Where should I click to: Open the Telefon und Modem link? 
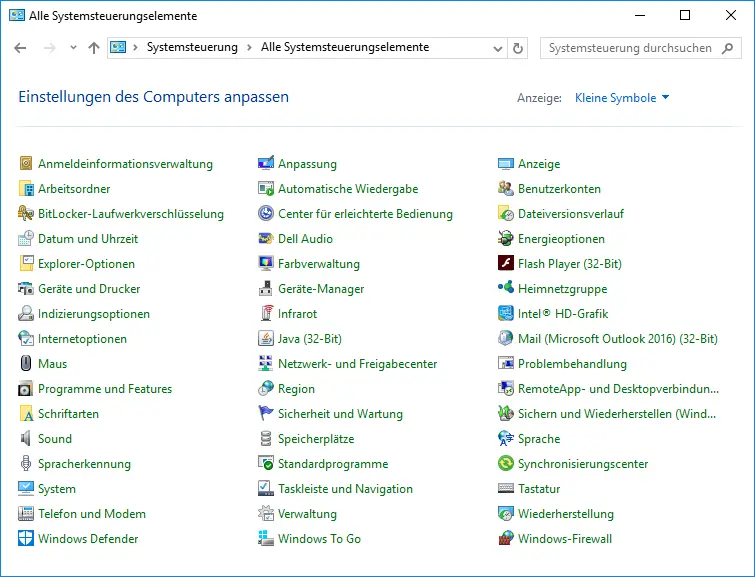tap(92, 514)
